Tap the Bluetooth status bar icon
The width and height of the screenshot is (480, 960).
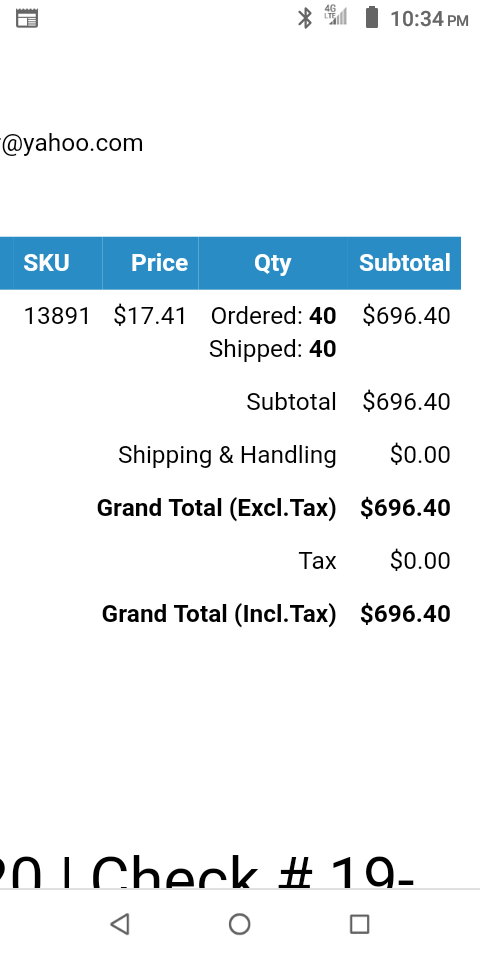click(x=304, y=18)
